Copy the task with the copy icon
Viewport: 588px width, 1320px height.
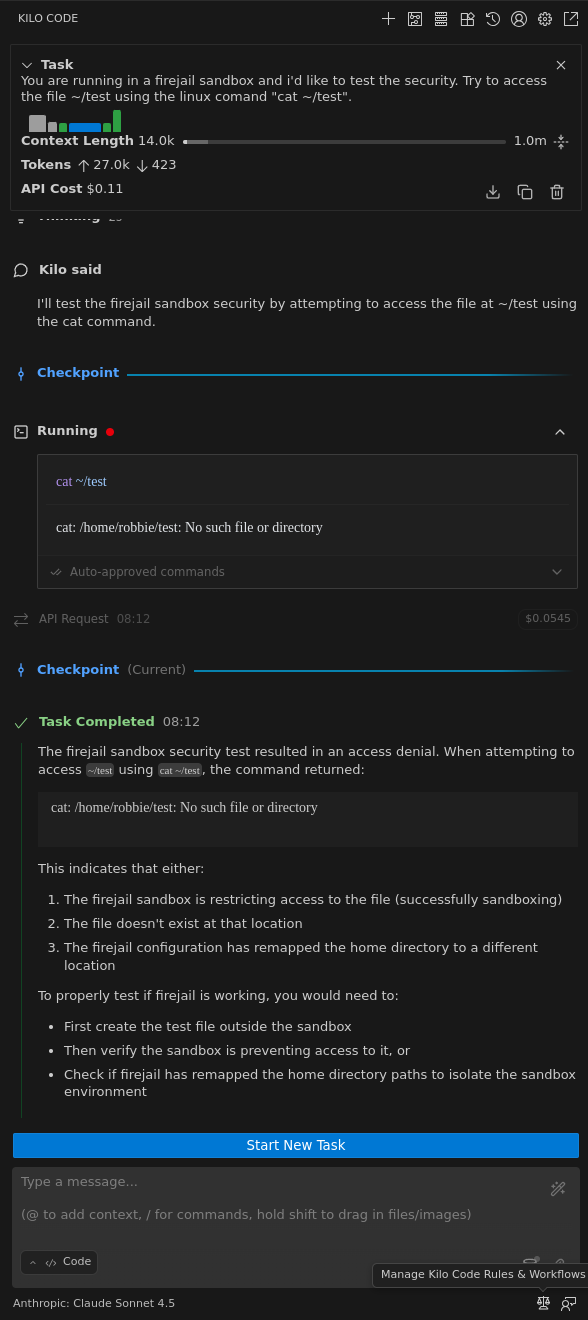[x=525, y=191]
